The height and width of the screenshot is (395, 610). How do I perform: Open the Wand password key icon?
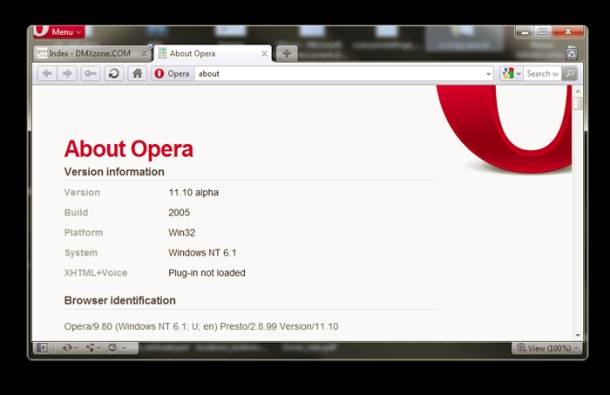90,74
